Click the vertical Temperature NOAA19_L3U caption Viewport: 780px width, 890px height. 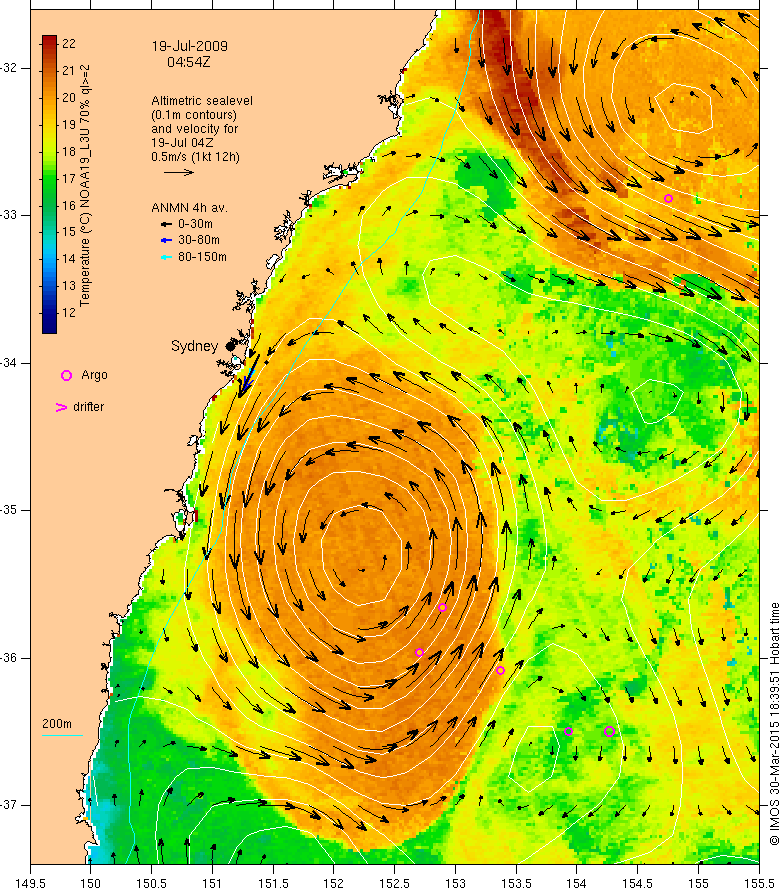[85, 185]
